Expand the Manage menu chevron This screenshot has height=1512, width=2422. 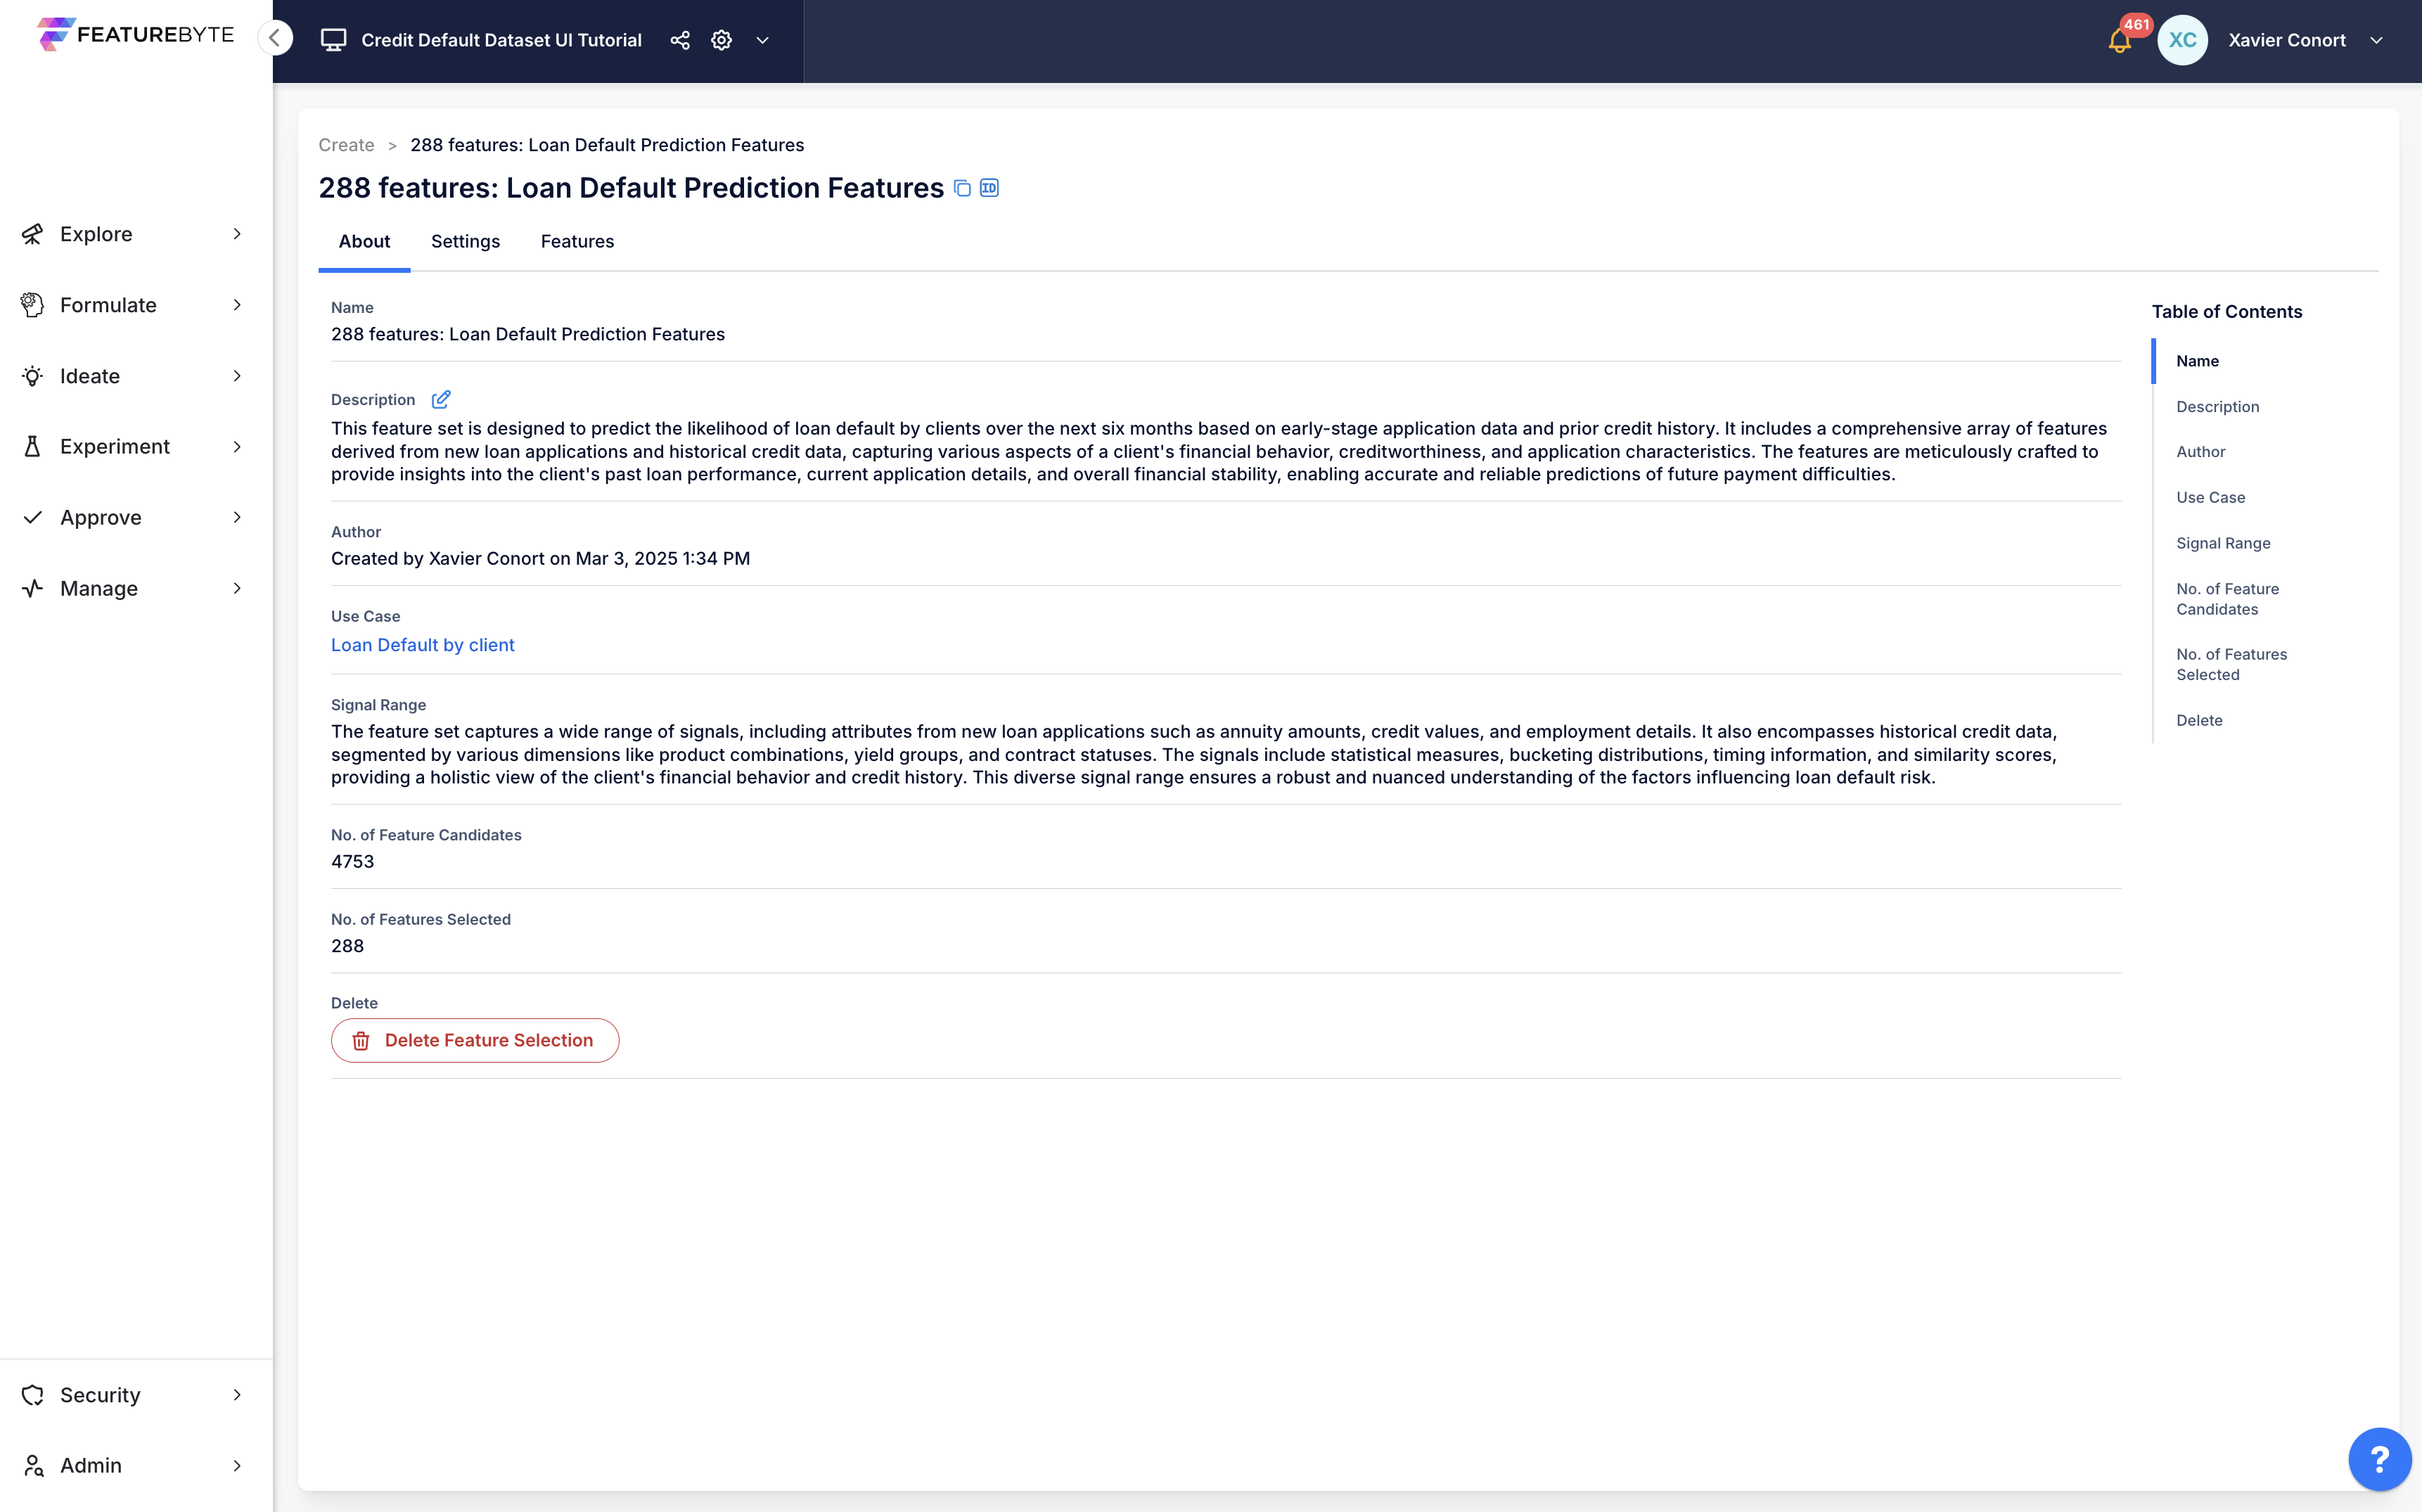point(237,588)
